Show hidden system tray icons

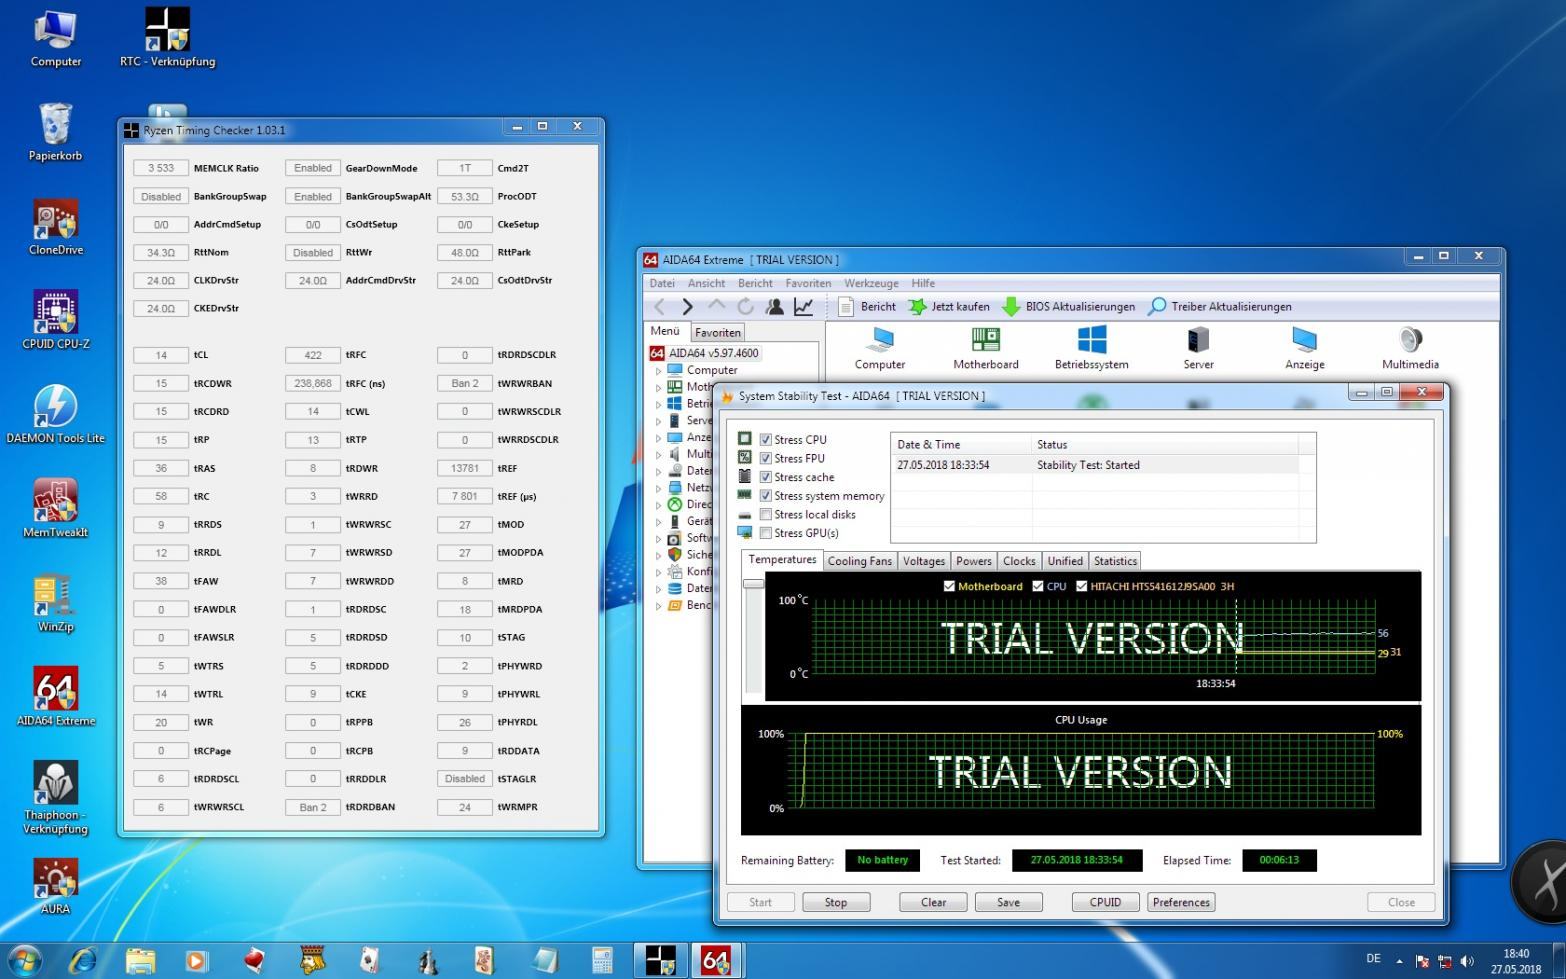pos(1399,961)
